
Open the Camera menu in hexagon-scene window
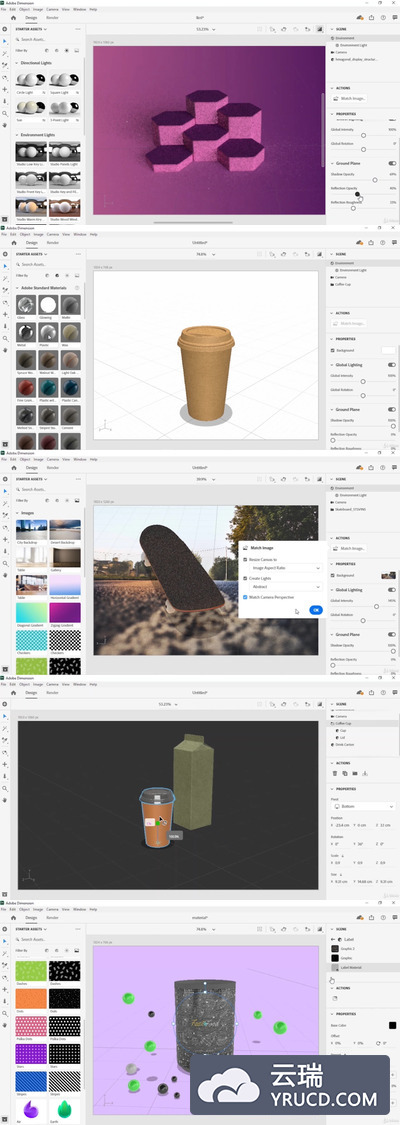pyautogui.click(x=52, y=9)
